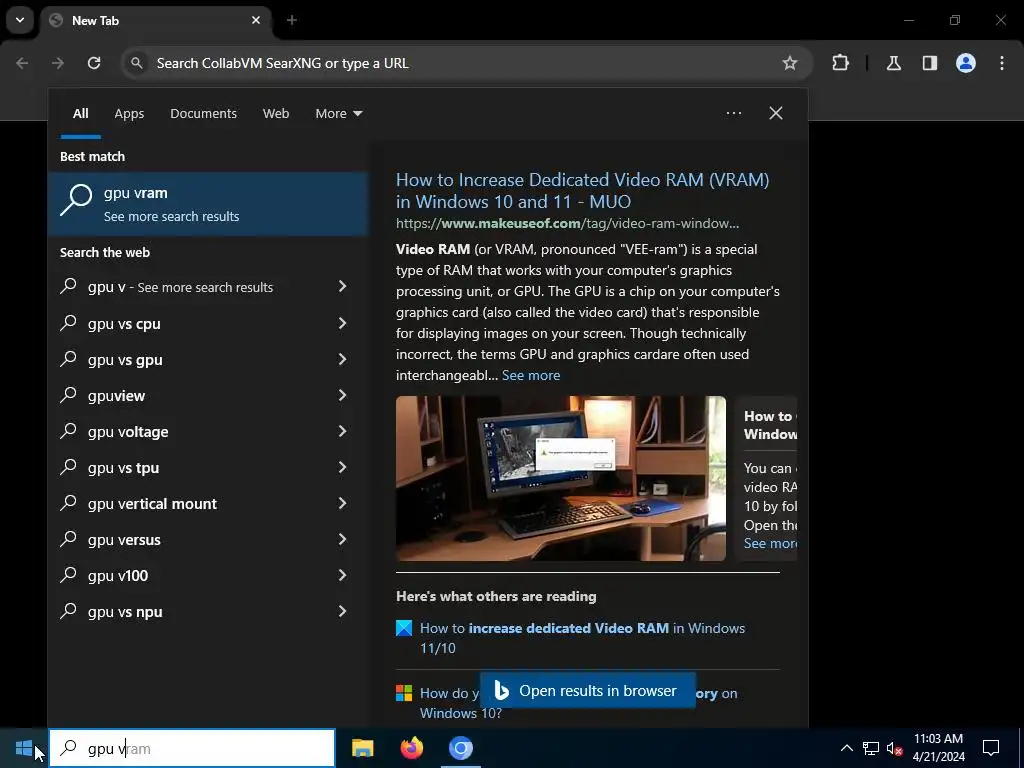Expand the gpu vs tpu suggestion arrow
1024x768 pixels.
point(342,467)
